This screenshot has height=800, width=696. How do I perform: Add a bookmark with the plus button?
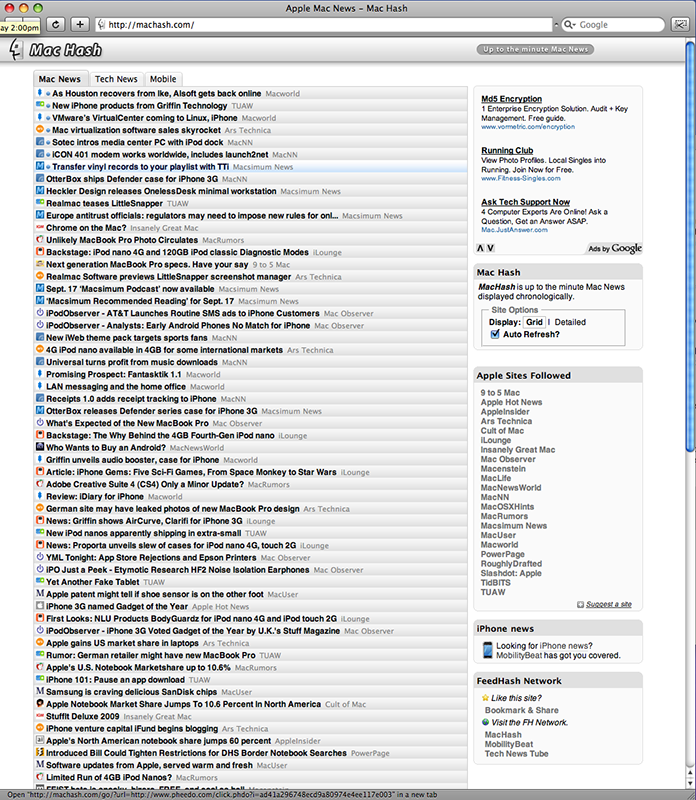pyautogui.click(x=80, y=24)
